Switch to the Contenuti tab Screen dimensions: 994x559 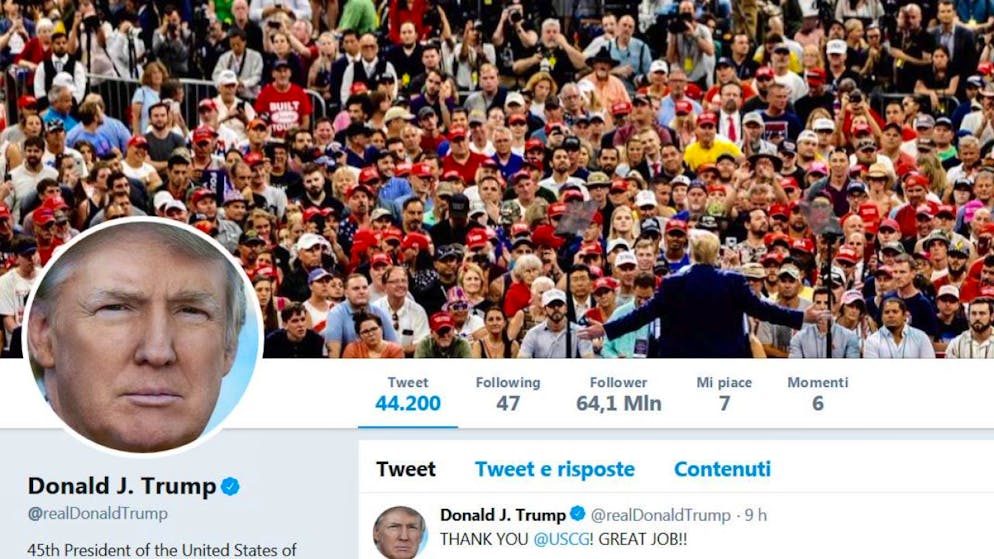[722, 469]
